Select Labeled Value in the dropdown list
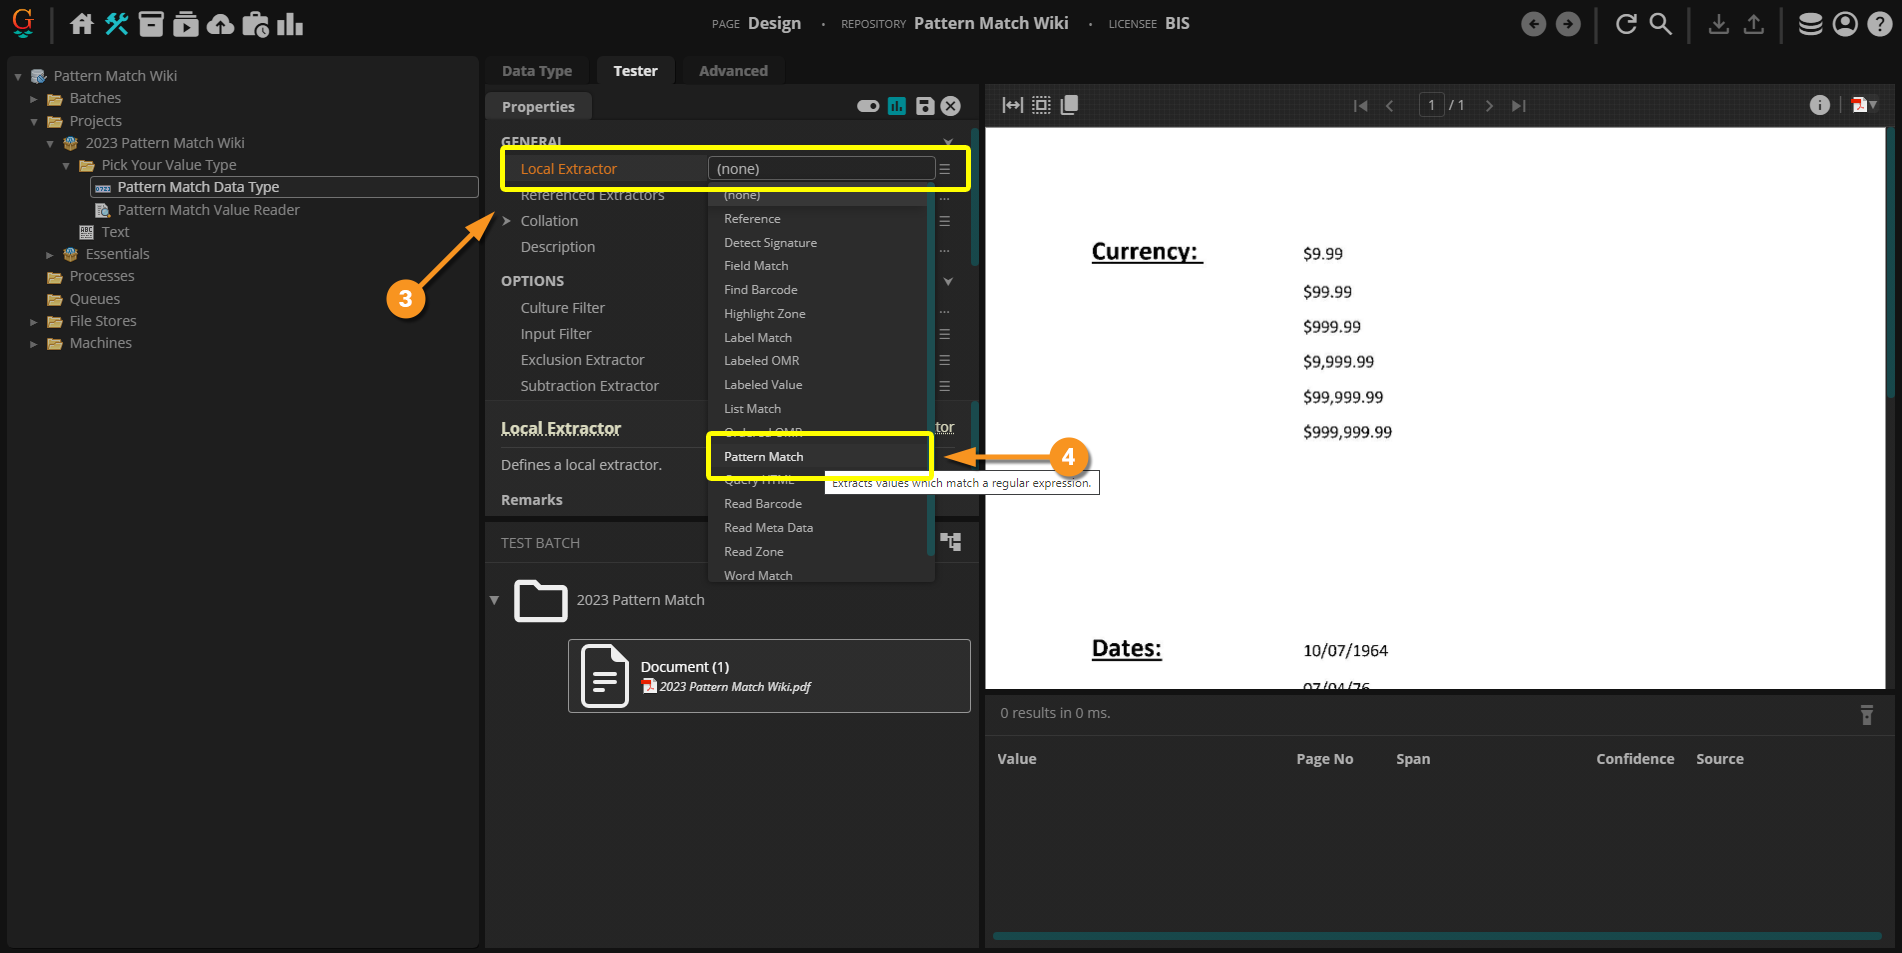1902x953 pixels. [x=763, y=385]
